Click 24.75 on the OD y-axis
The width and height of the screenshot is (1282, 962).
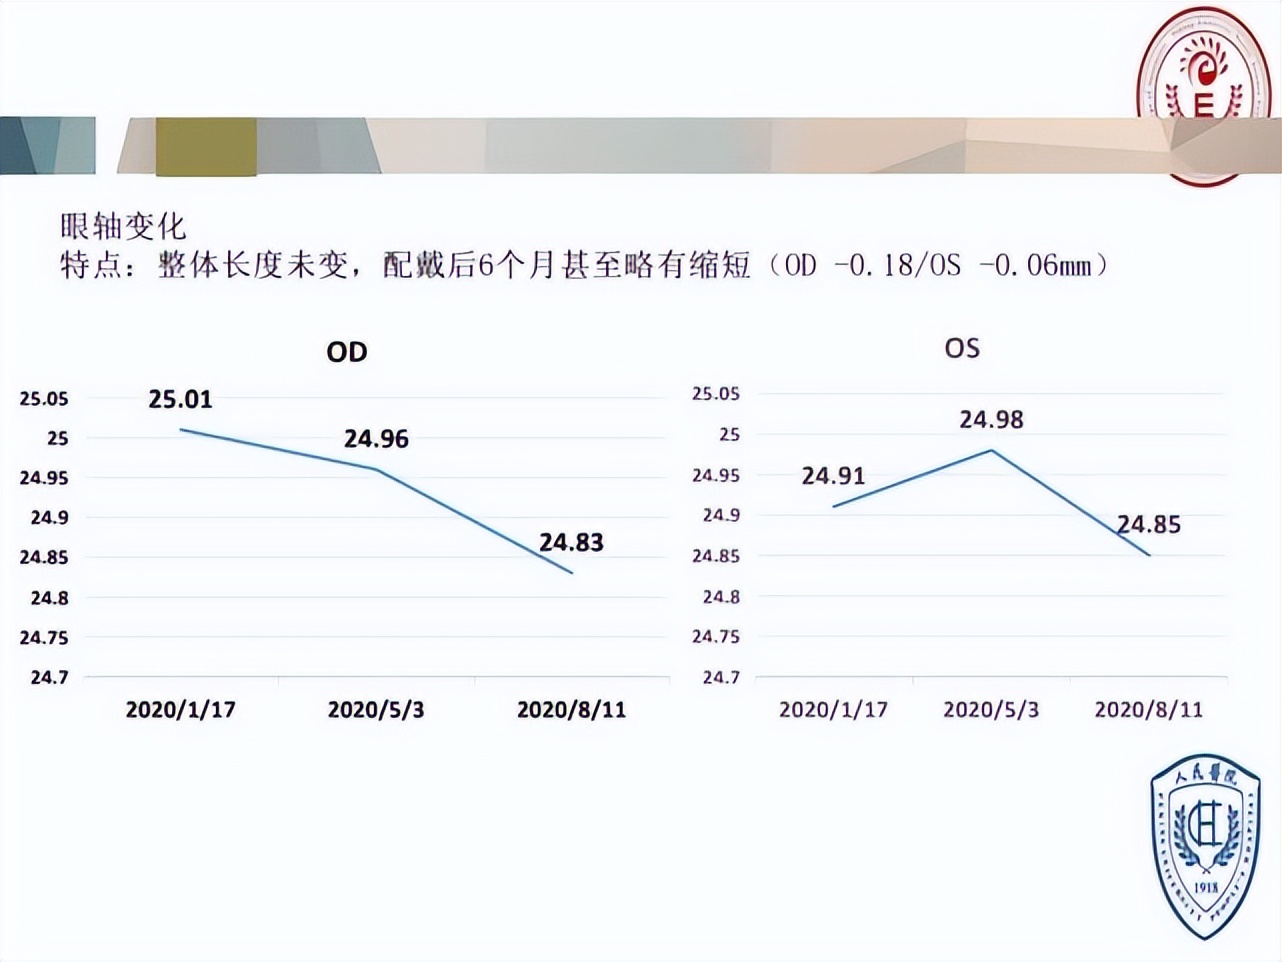(x=45, y=638)
